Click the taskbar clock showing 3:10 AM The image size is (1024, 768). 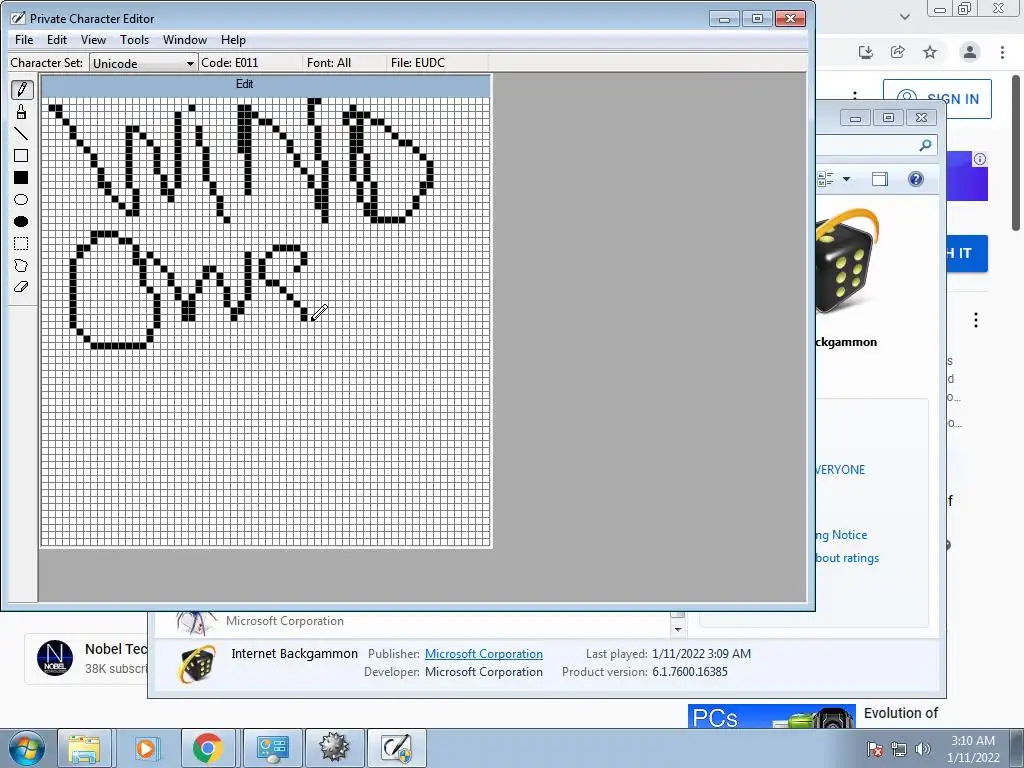tap(973, 749)
